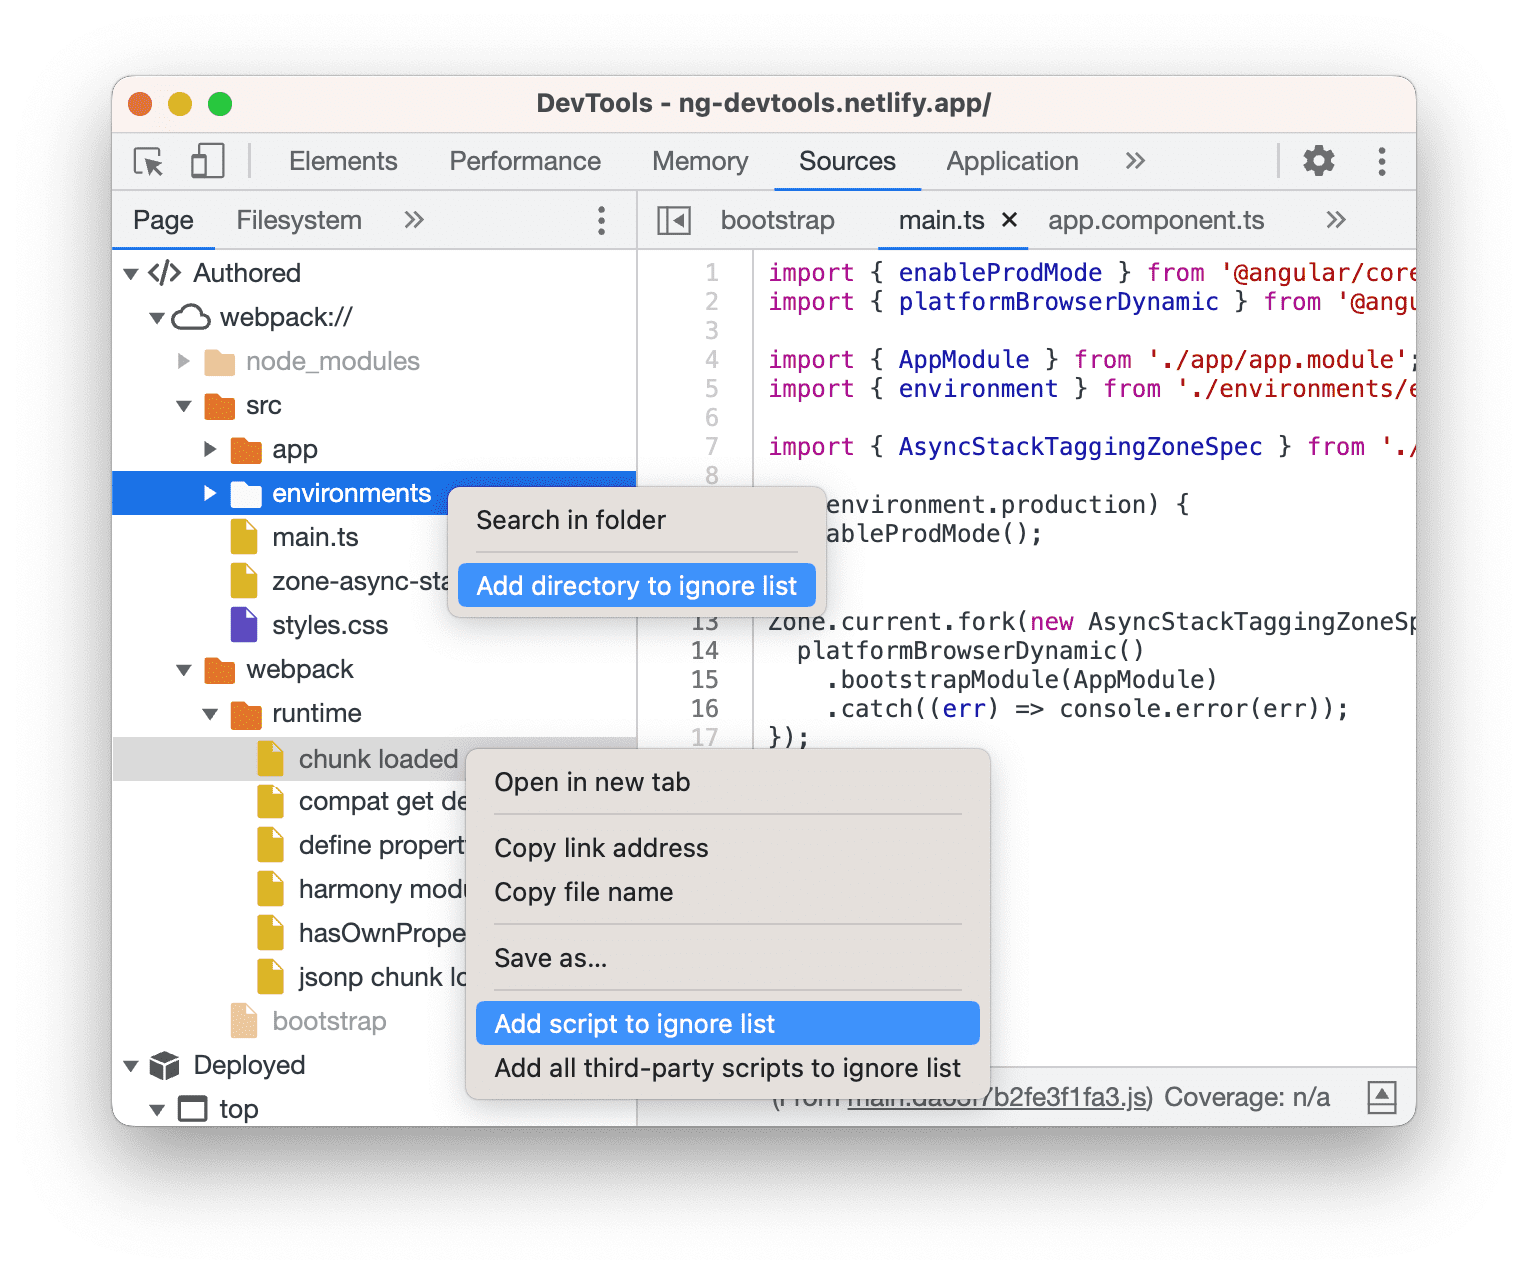Image resolution: width=1528 pixels, height=1274 pixels.
Task: Select the Inspect element tool
Action: pyautogui.click(x=148, y=161)
